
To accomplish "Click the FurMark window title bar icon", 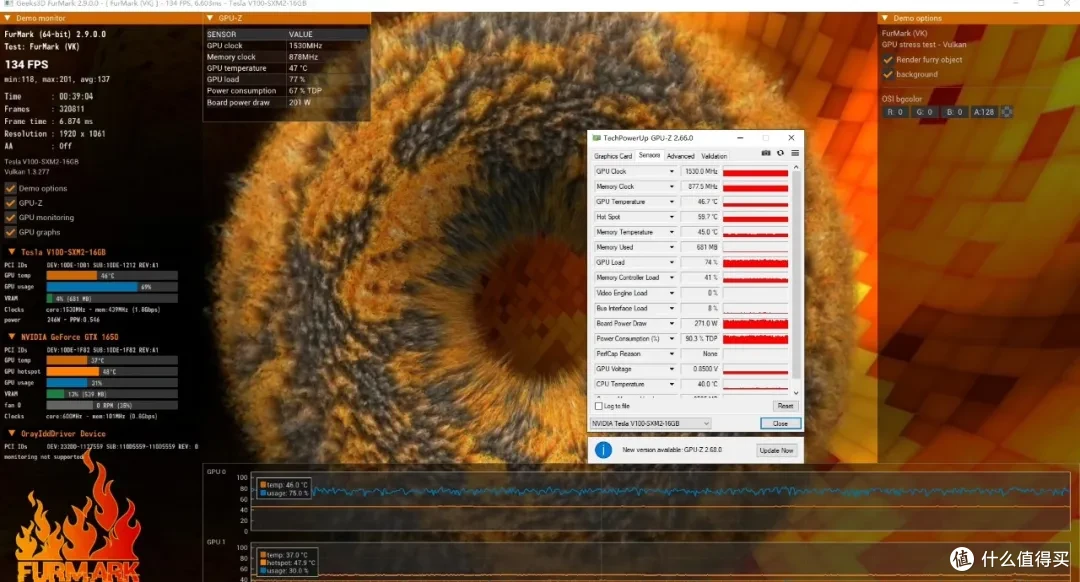I will (8, 3).
